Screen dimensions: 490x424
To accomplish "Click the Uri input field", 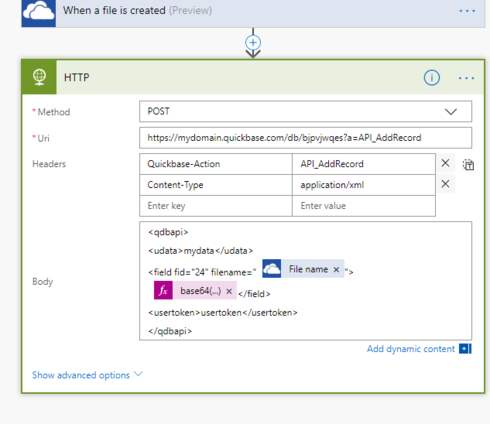I will click(x=305, y=138).
